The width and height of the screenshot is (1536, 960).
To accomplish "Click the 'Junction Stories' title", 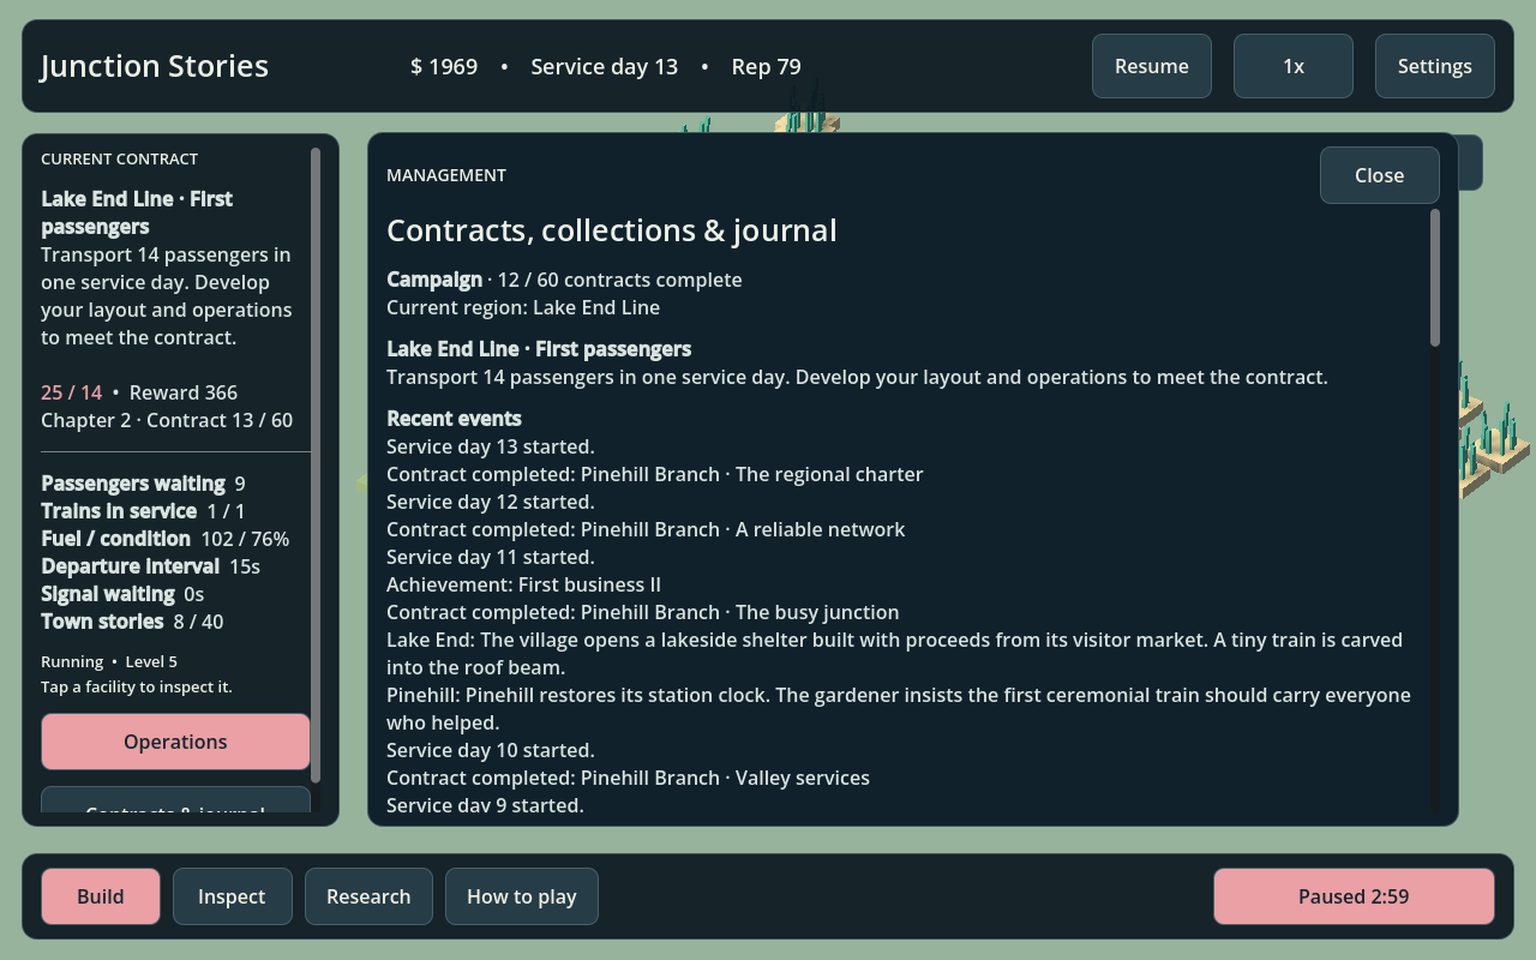I will [154, 66].
